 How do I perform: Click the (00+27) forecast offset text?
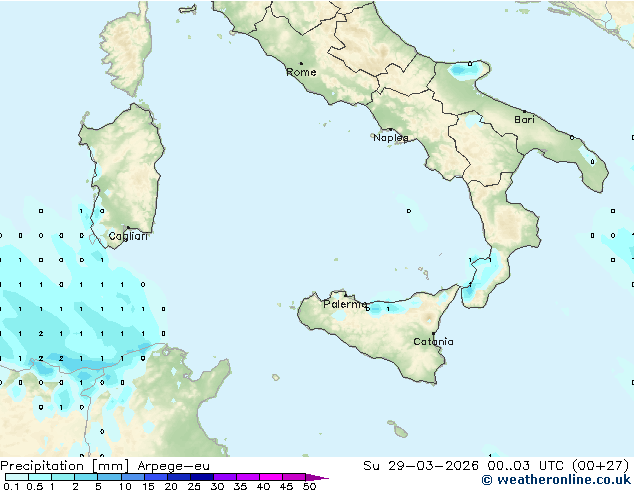pos(600,466)
